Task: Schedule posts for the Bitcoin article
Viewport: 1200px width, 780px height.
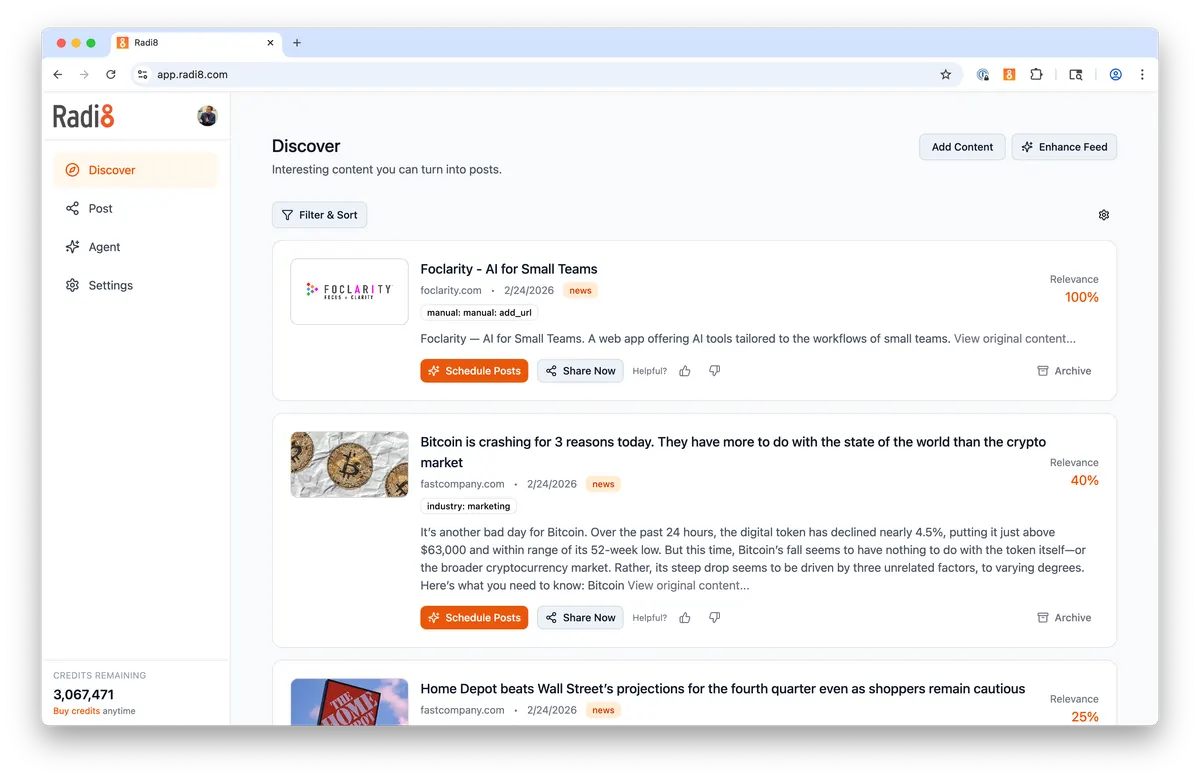Action: coord(474,618)
